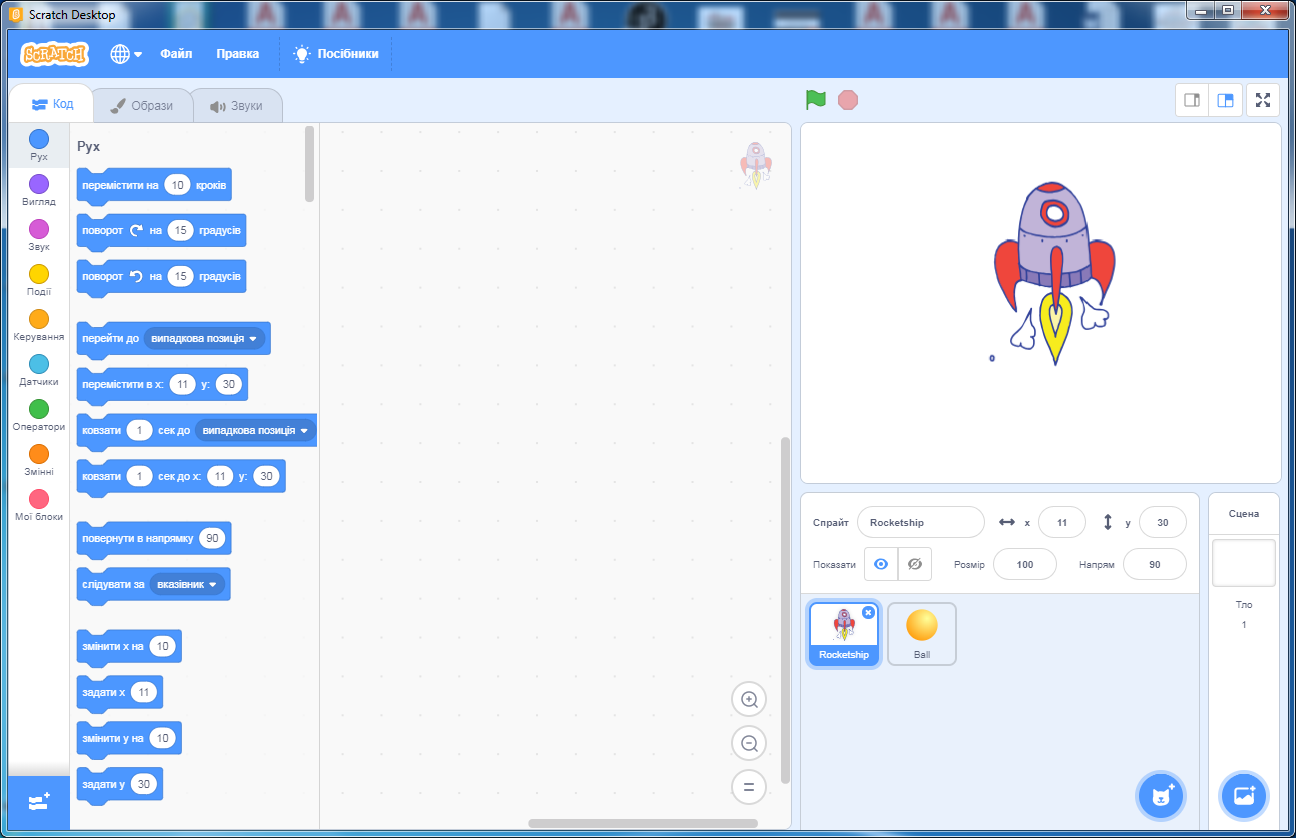Click the Напрям direction field
Viewport: 1296px width, 838px height.
pyautogui.click(x=1155, y=564)
